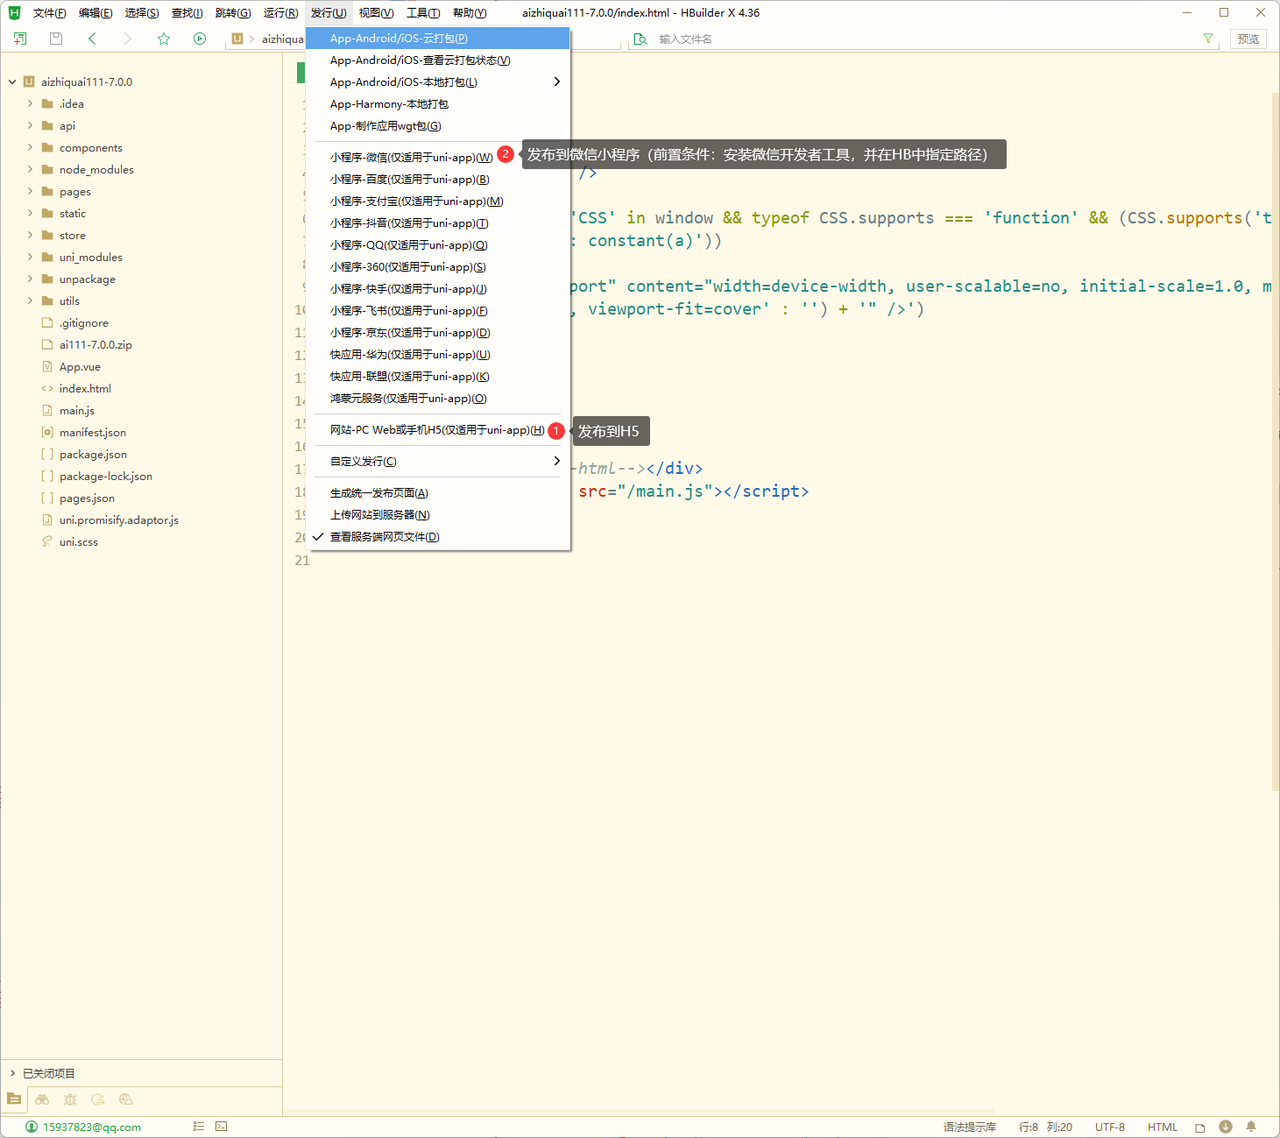1280x1138 pixels.
Task: Open index.html in the file tree
Action: point(85,389)
